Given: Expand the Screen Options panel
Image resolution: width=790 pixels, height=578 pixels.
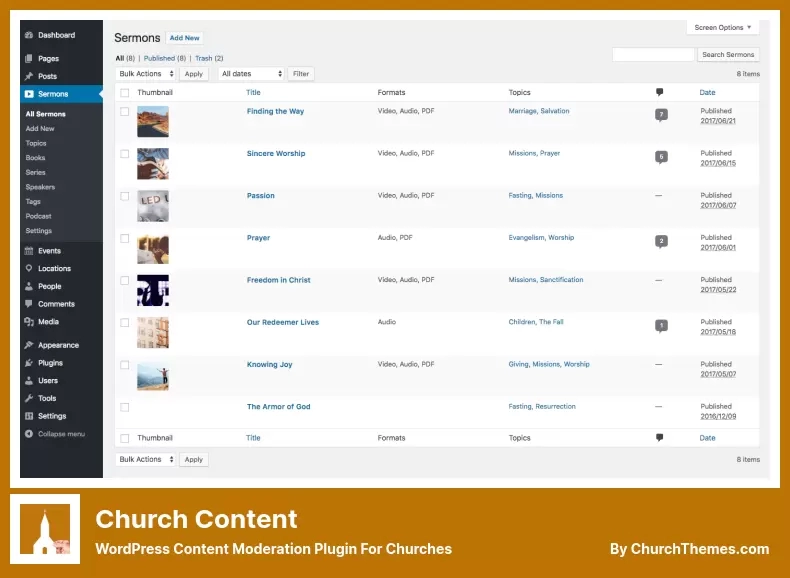Looking at the screenshot, I should pos(722,27).
